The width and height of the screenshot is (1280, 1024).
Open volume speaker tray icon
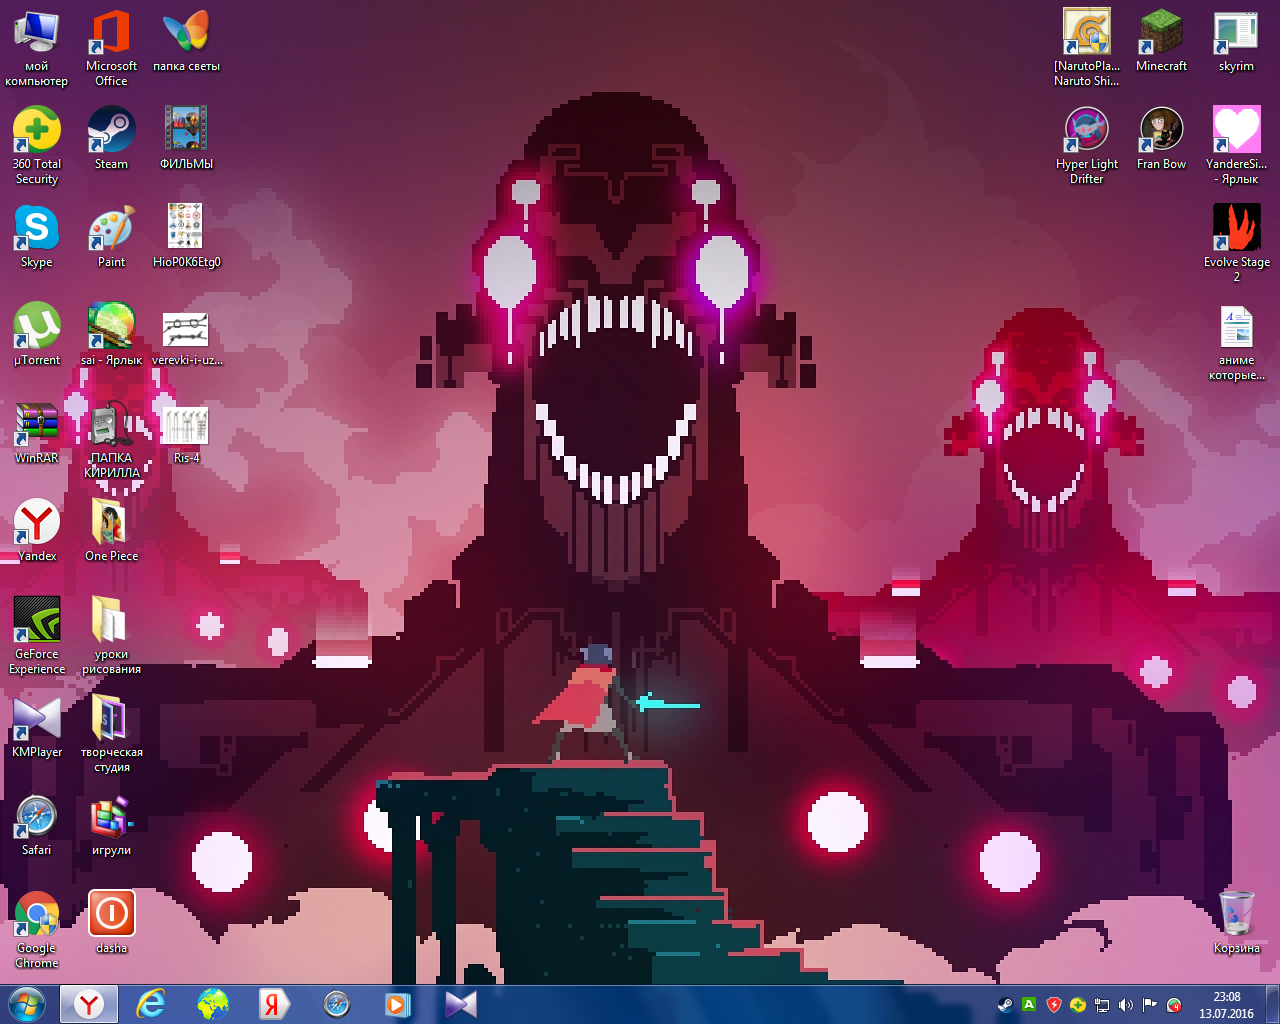click(1126, 1005)
